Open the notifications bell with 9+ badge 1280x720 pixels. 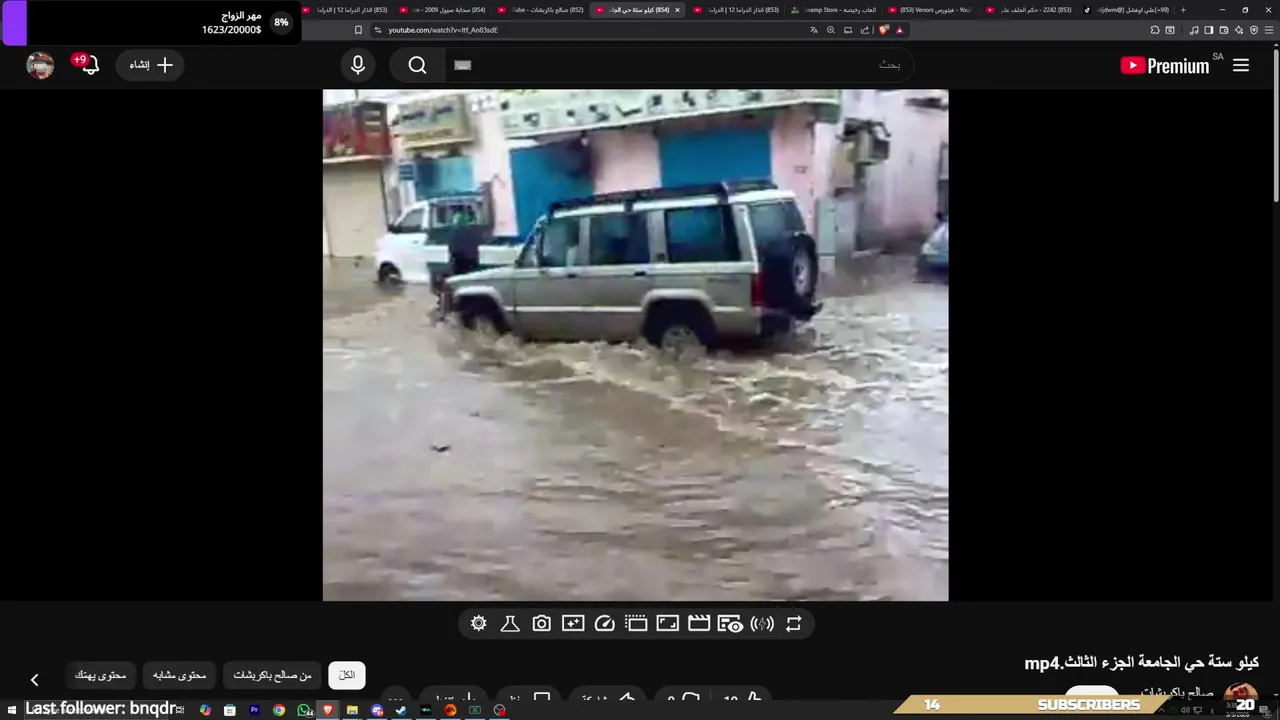(88, 64)
